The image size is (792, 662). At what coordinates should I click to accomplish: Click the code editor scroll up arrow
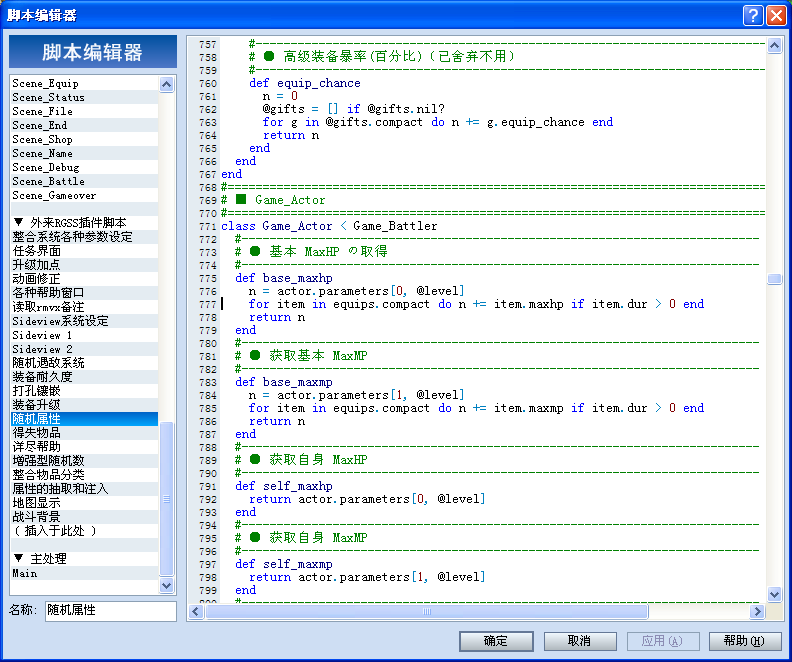click(774, 45)
